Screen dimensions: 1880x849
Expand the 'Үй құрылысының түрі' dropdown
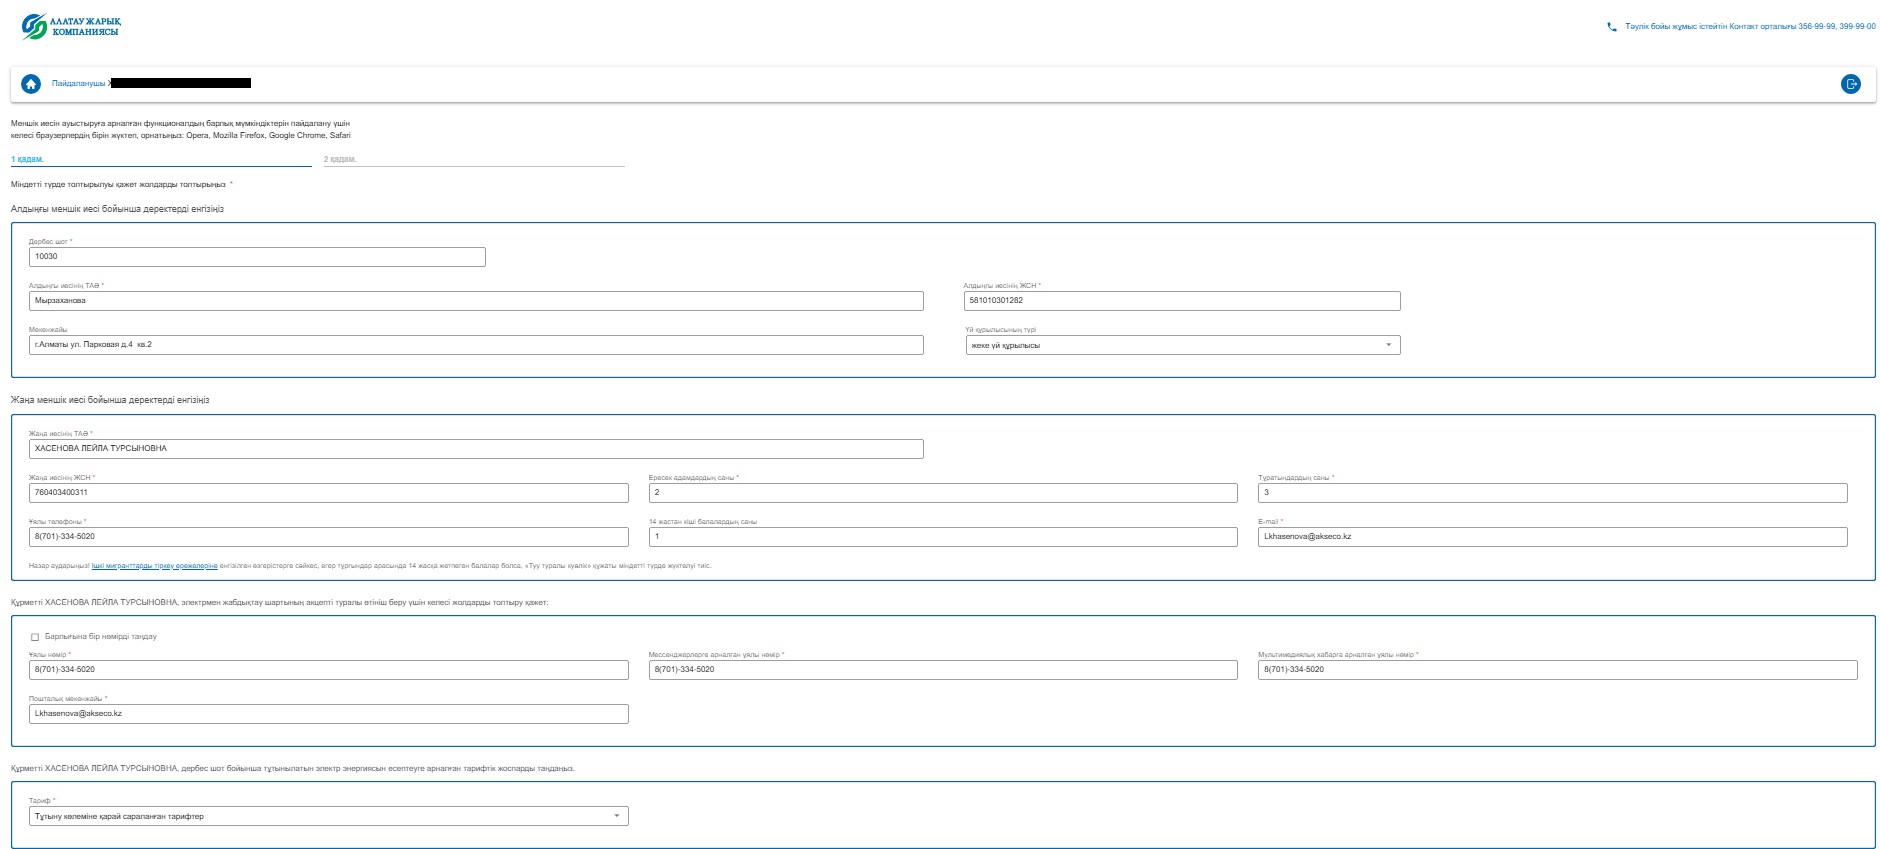[x=1182, y=345]
